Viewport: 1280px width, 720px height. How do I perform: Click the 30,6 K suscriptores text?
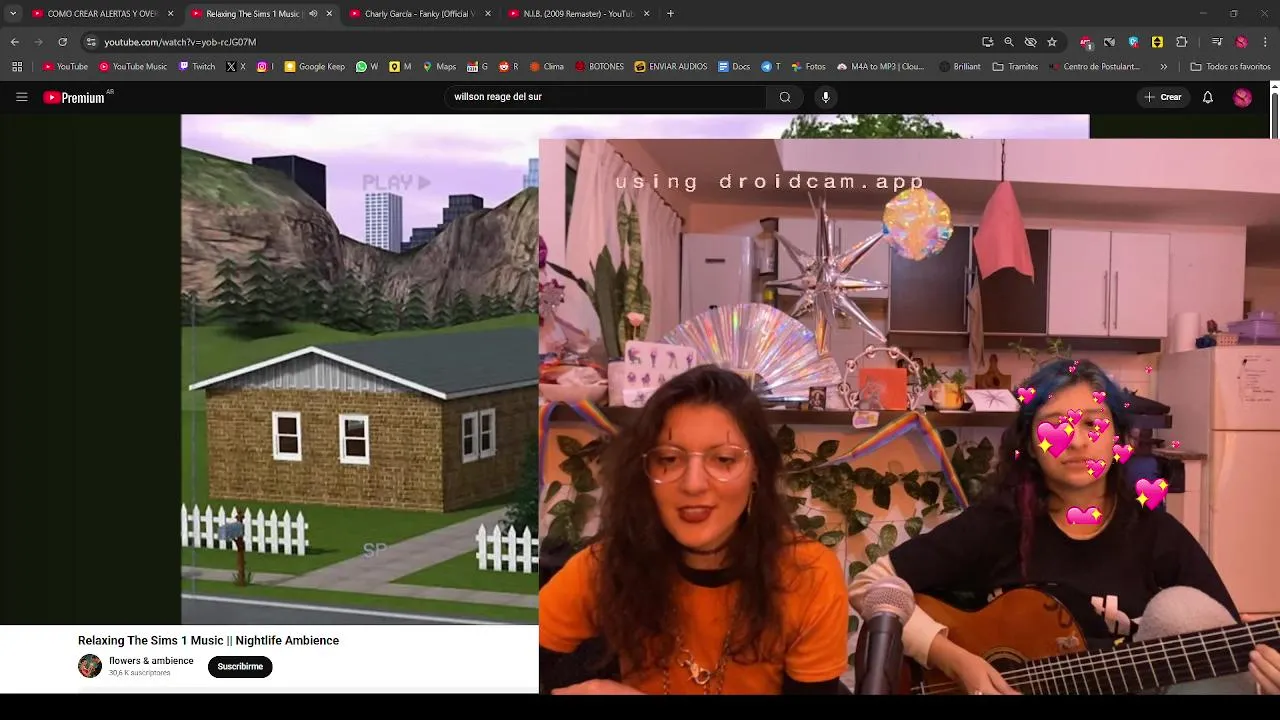(x=140, y=673)
